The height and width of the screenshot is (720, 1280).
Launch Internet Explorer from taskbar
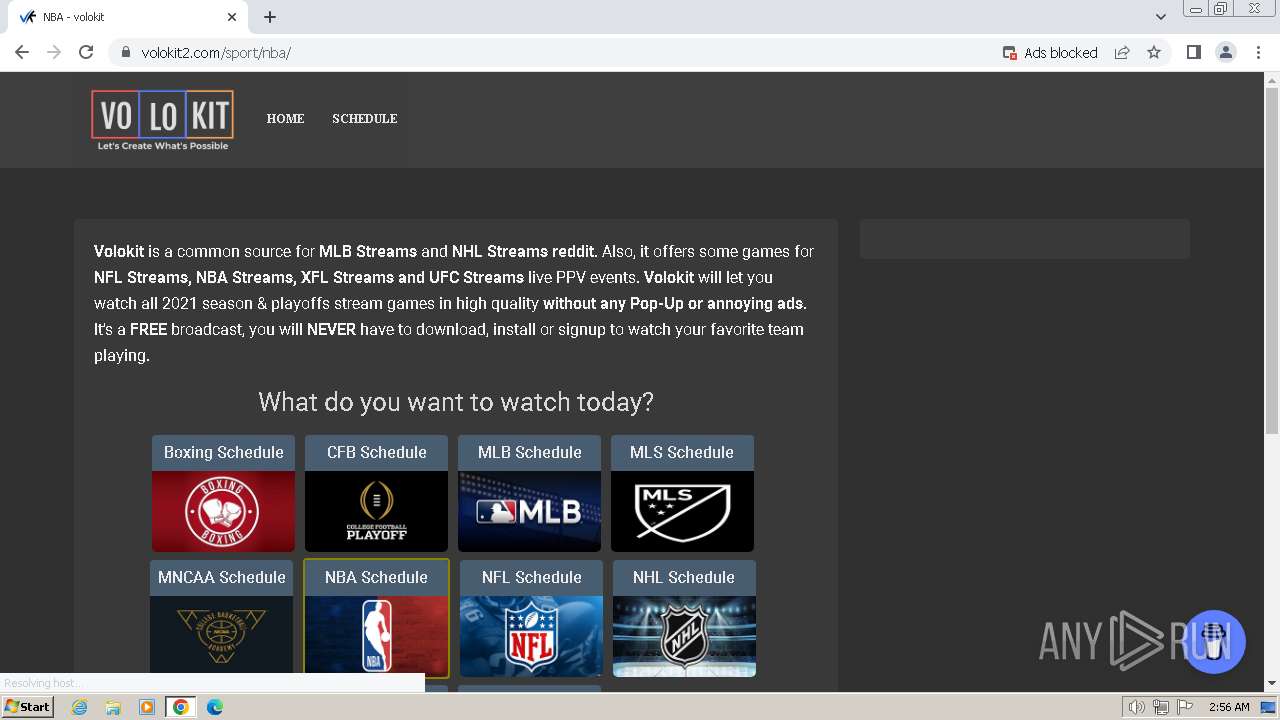79,707
